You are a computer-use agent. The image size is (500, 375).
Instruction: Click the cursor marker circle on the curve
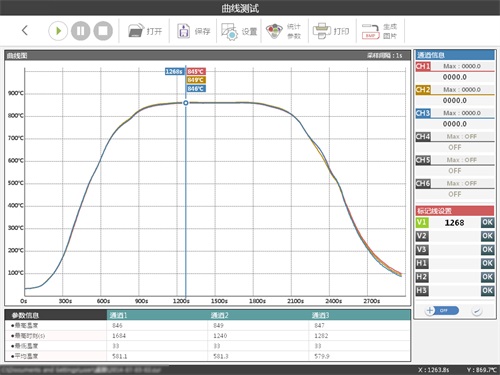click(x=186, y=103)
